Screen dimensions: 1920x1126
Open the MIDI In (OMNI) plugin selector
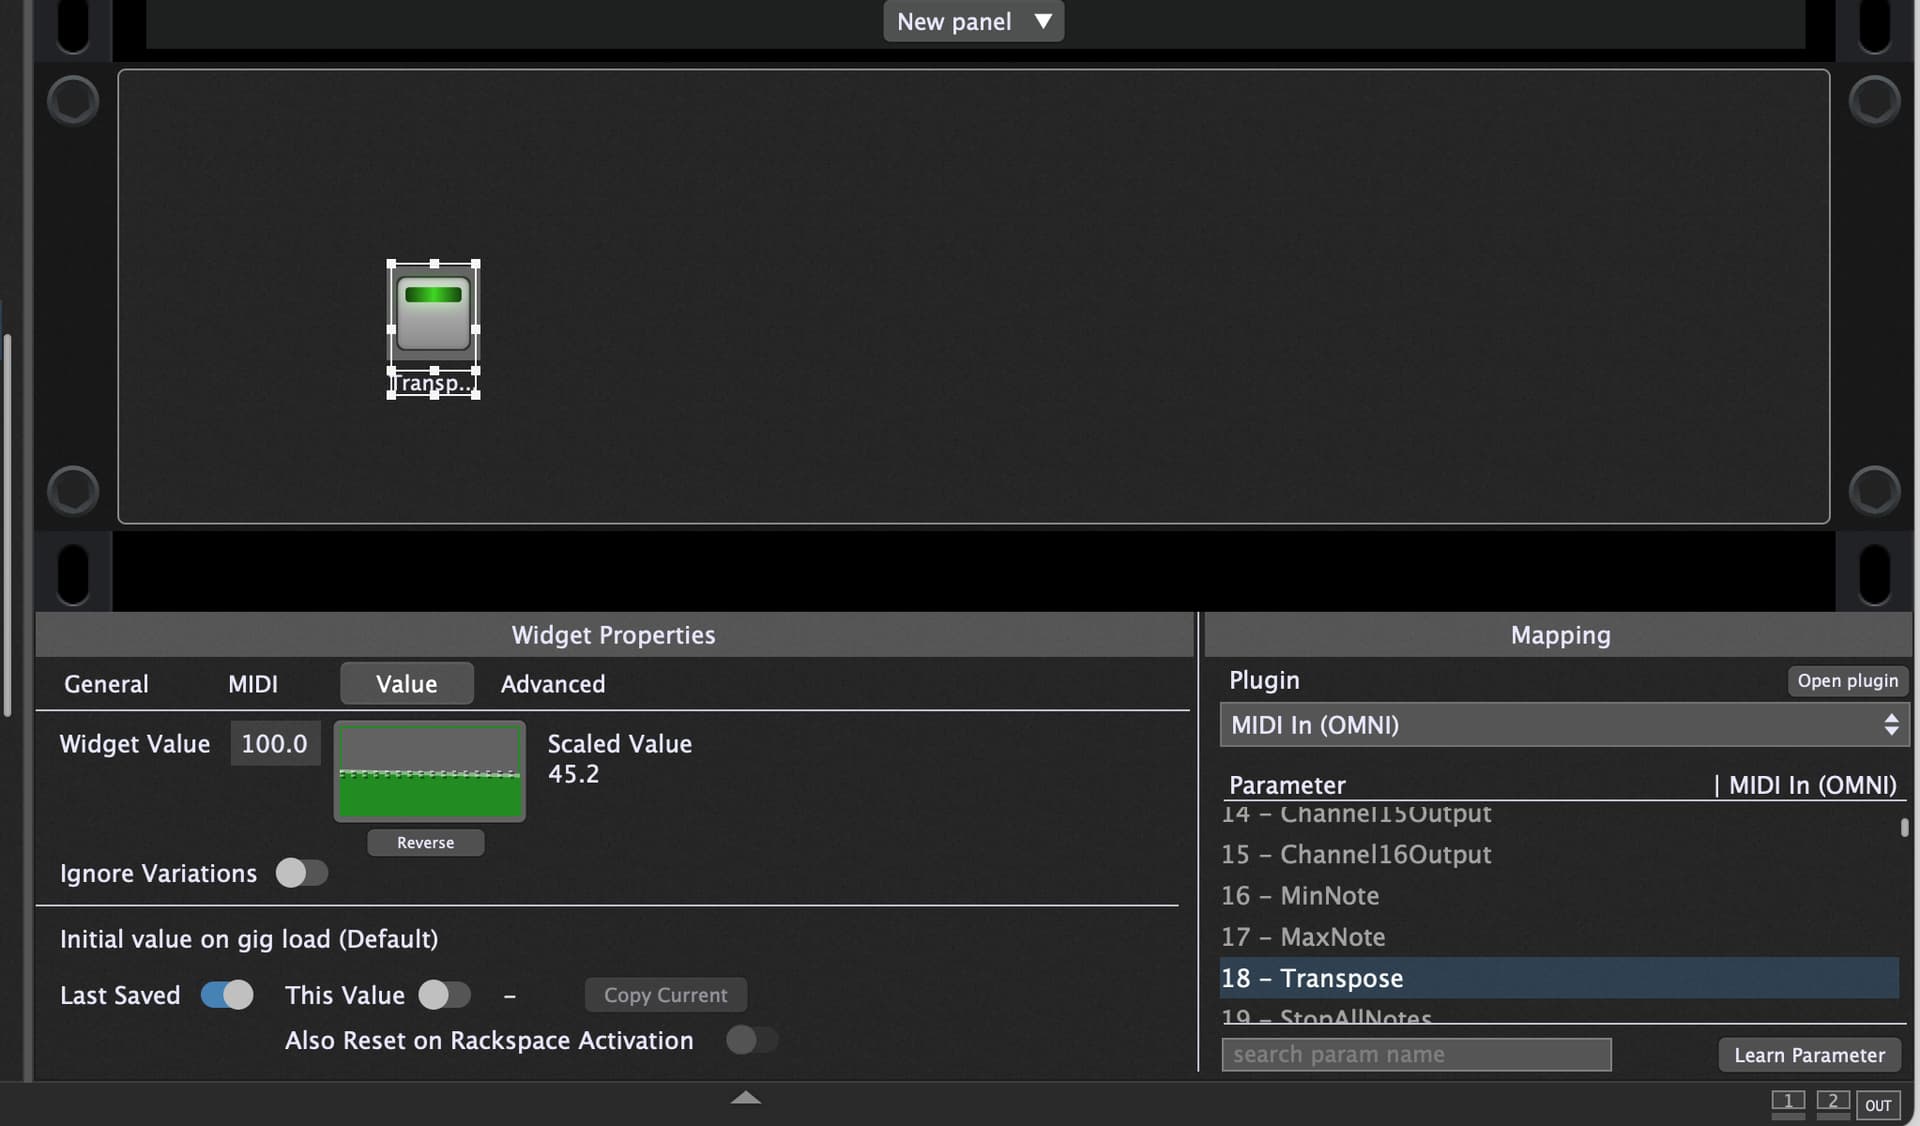[x=1563, y=725]
